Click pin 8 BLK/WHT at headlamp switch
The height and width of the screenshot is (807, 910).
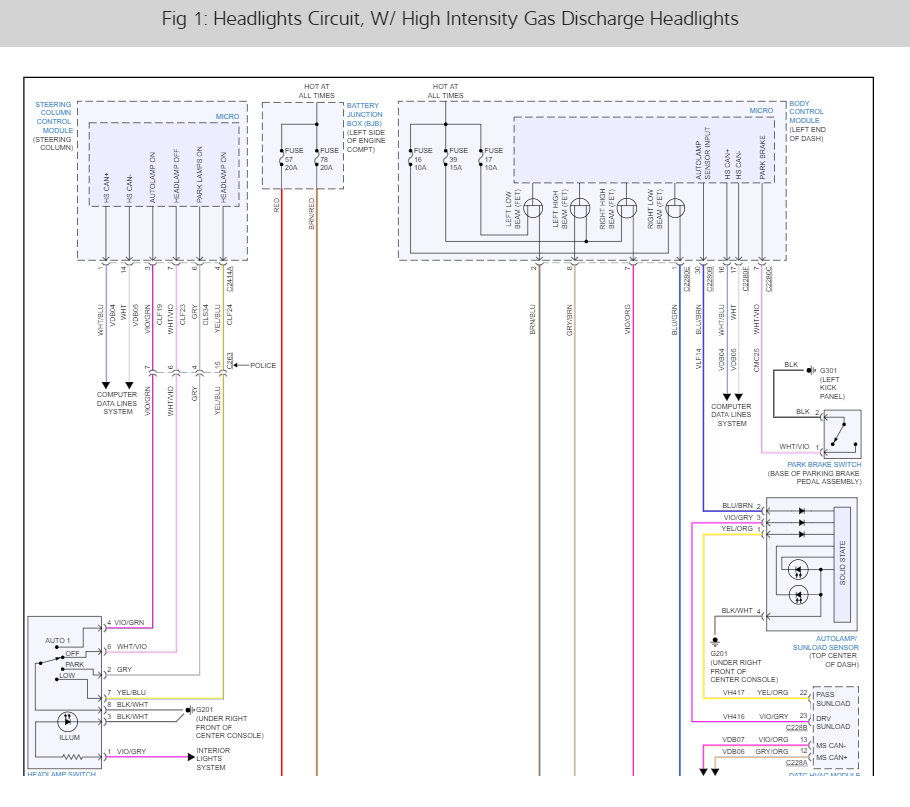128,704
